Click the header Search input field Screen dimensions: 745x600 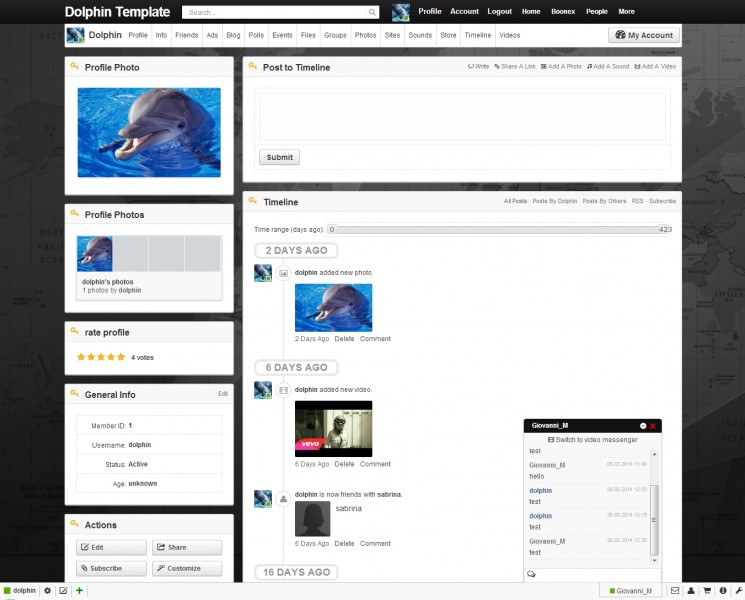pyautogui.click(x=276, y=12)
